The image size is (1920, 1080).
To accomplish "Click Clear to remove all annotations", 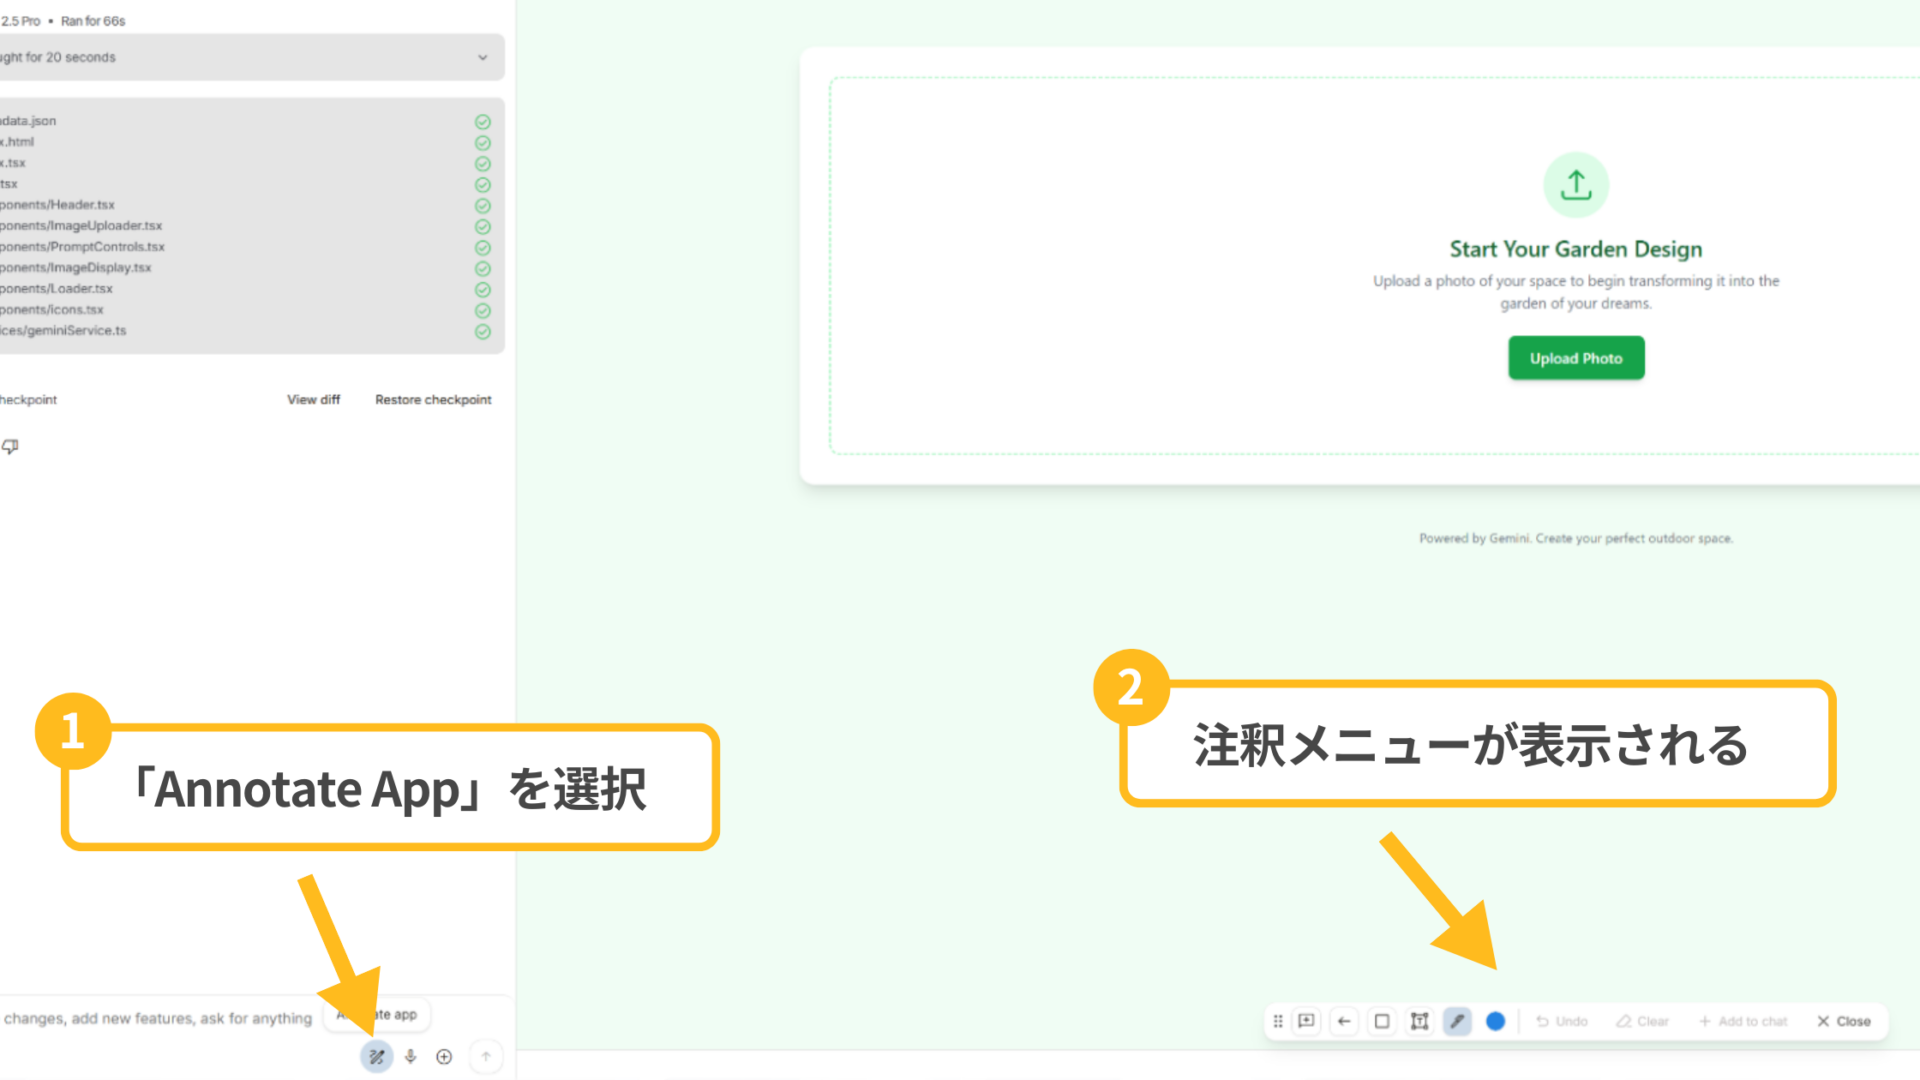I will coord(1642,1021).
